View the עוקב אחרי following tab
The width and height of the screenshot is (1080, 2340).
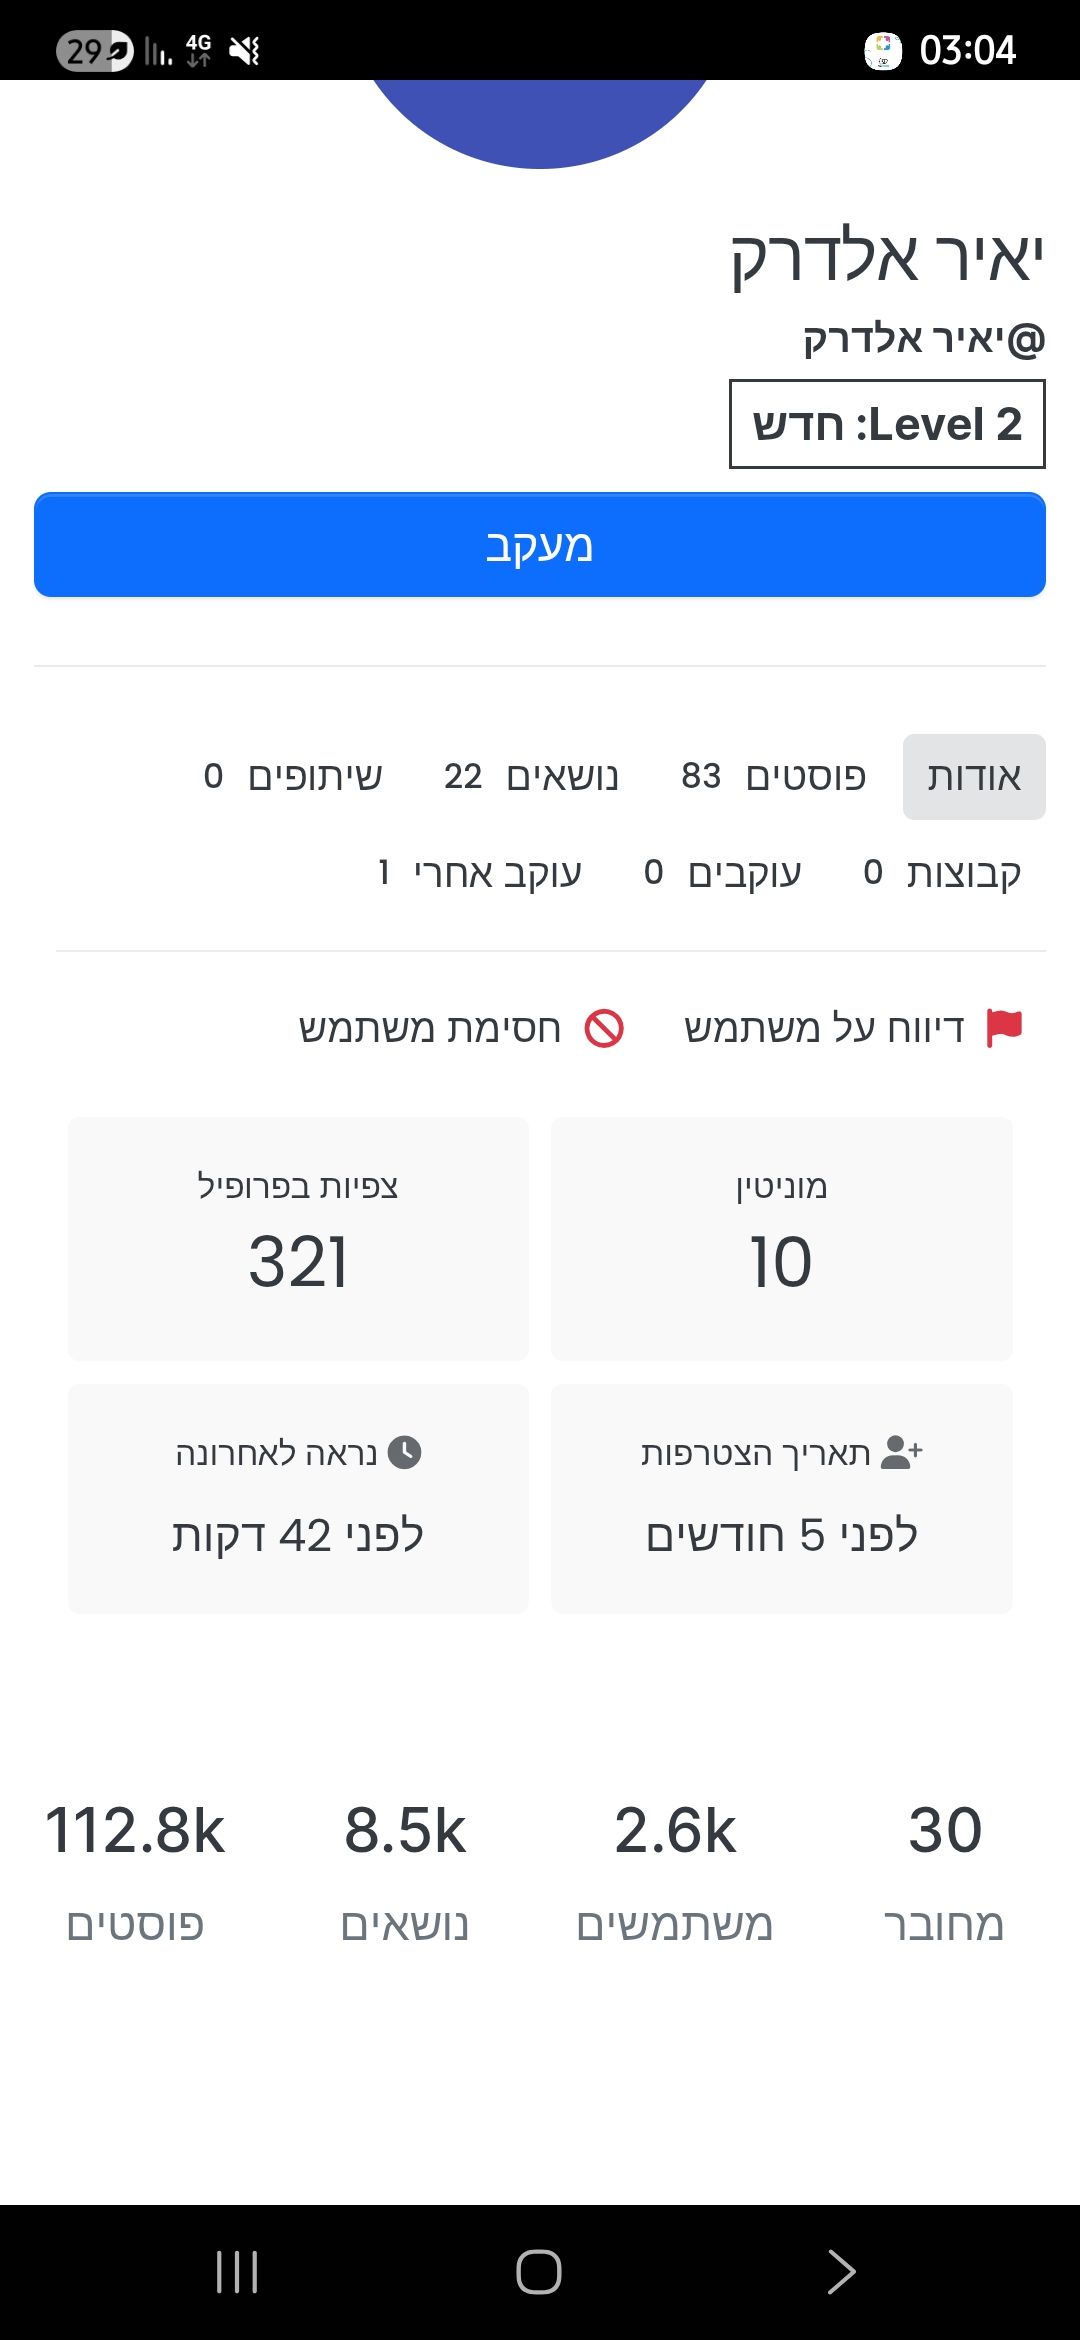[480, 873]
